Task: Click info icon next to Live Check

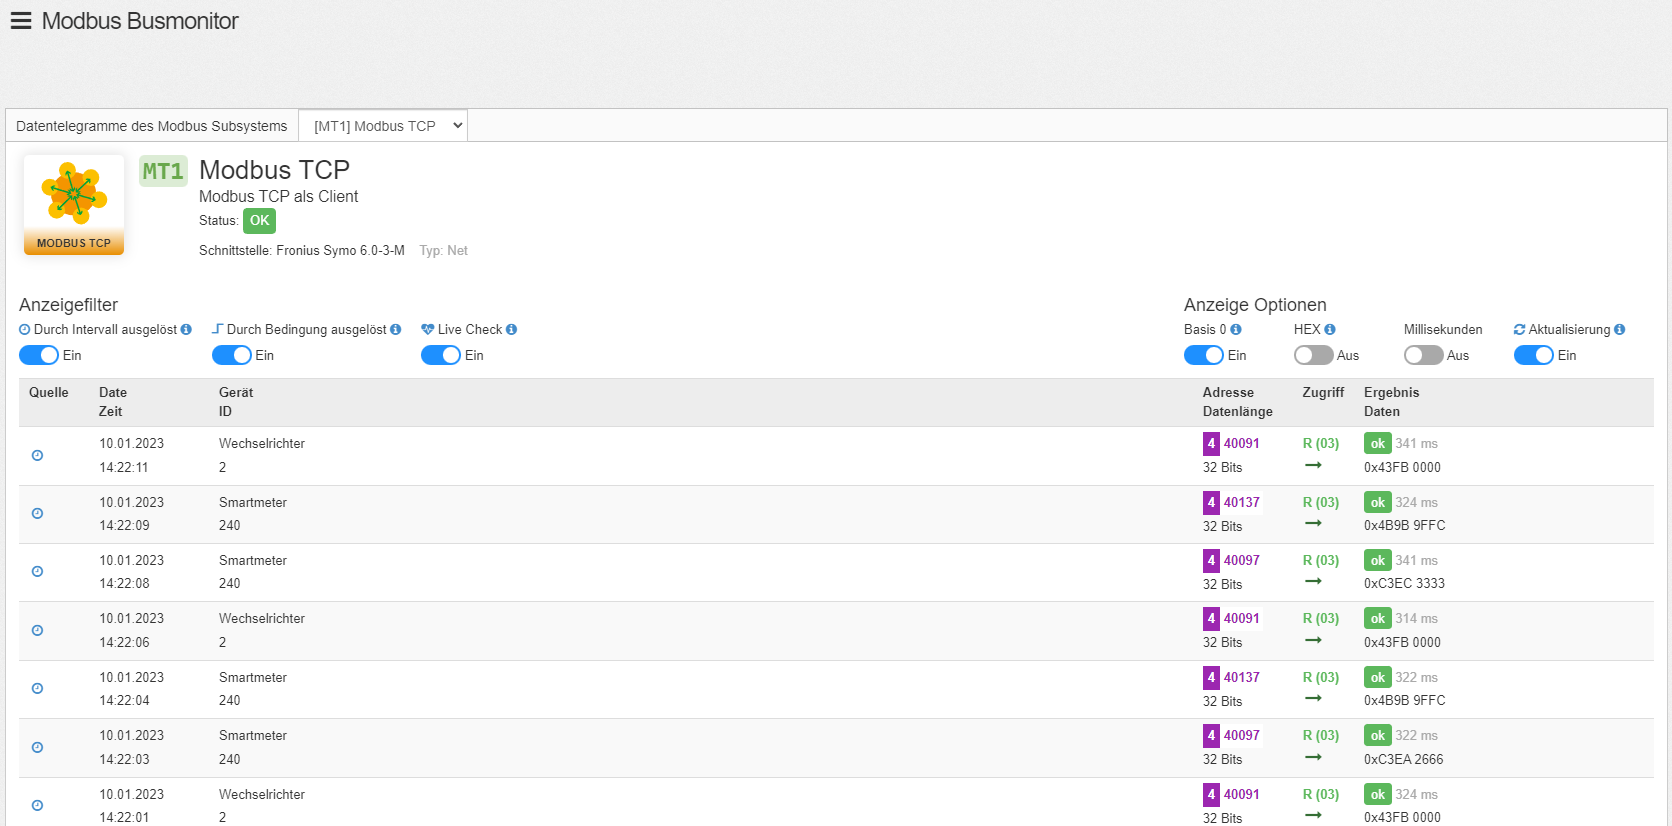Action: [512, 329]
